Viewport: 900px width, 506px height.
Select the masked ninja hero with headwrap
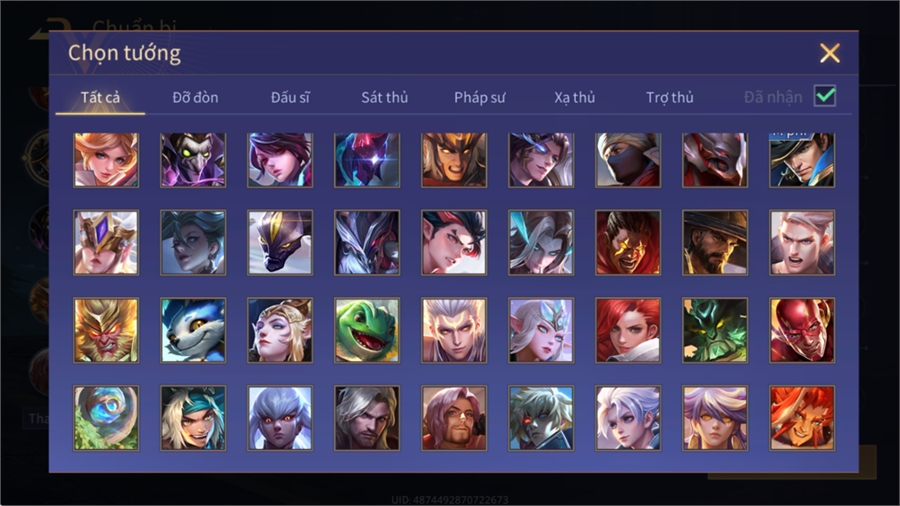click(628, 160)
